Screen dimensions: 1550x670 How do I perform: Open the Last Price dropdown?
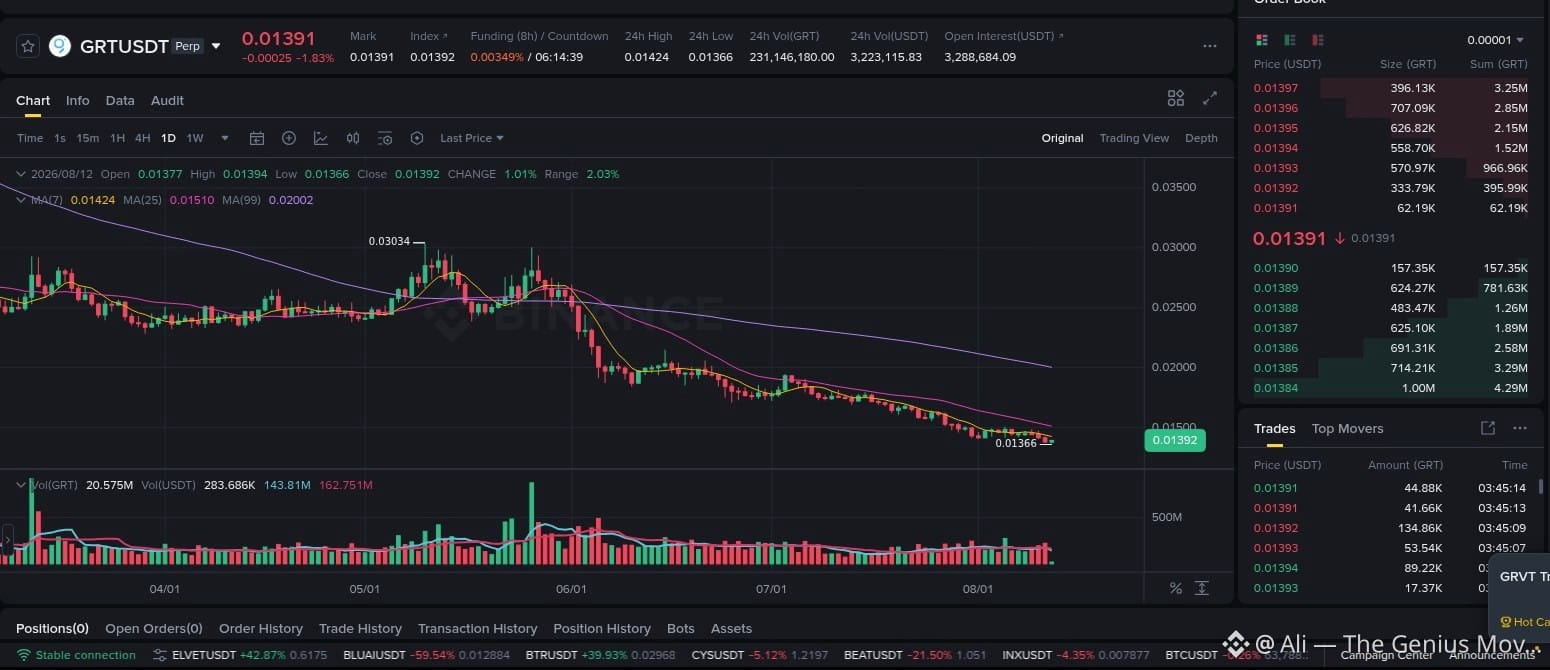pos(472,138)
